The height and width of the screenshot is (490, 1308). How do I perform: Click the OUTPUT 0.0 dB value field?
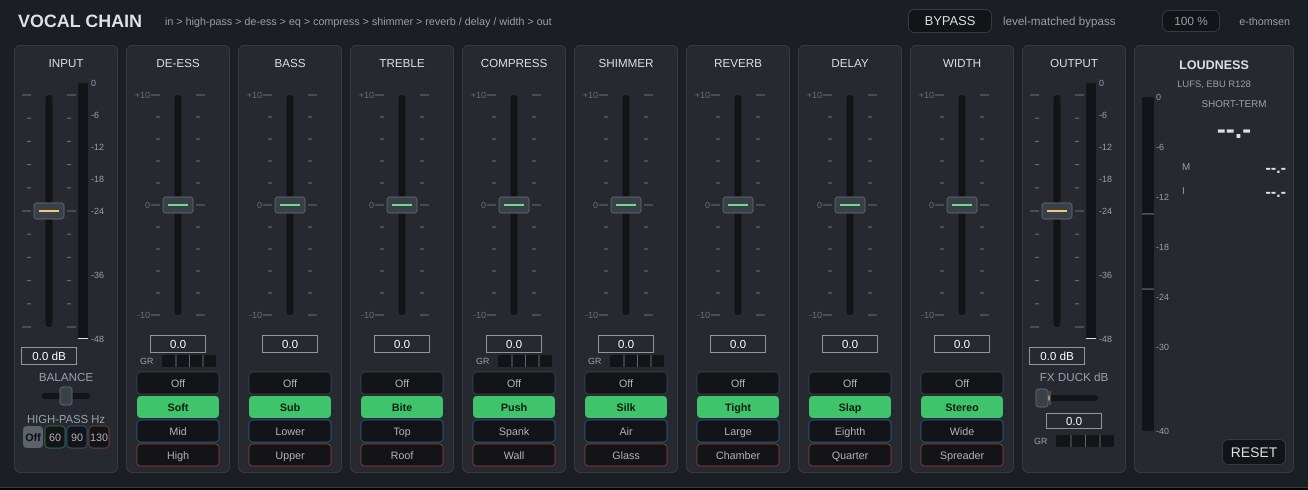click(1057, 356)
